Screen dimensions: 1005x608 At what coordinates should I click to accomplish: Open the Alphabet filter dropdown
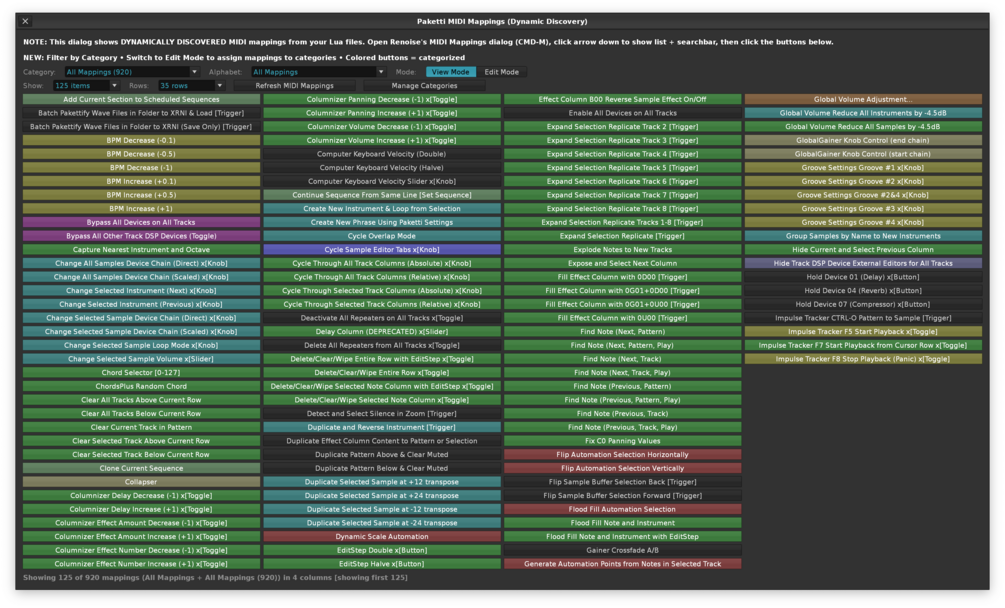click(x=317, y=72)
